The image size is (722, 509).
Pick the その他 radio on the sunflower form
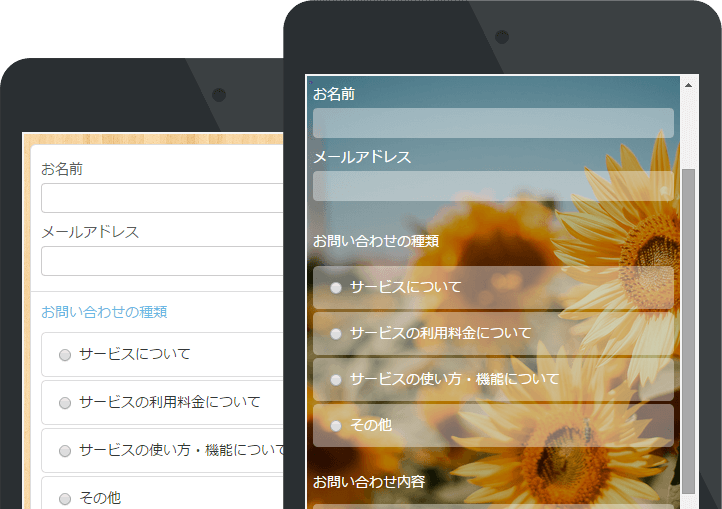336,426
